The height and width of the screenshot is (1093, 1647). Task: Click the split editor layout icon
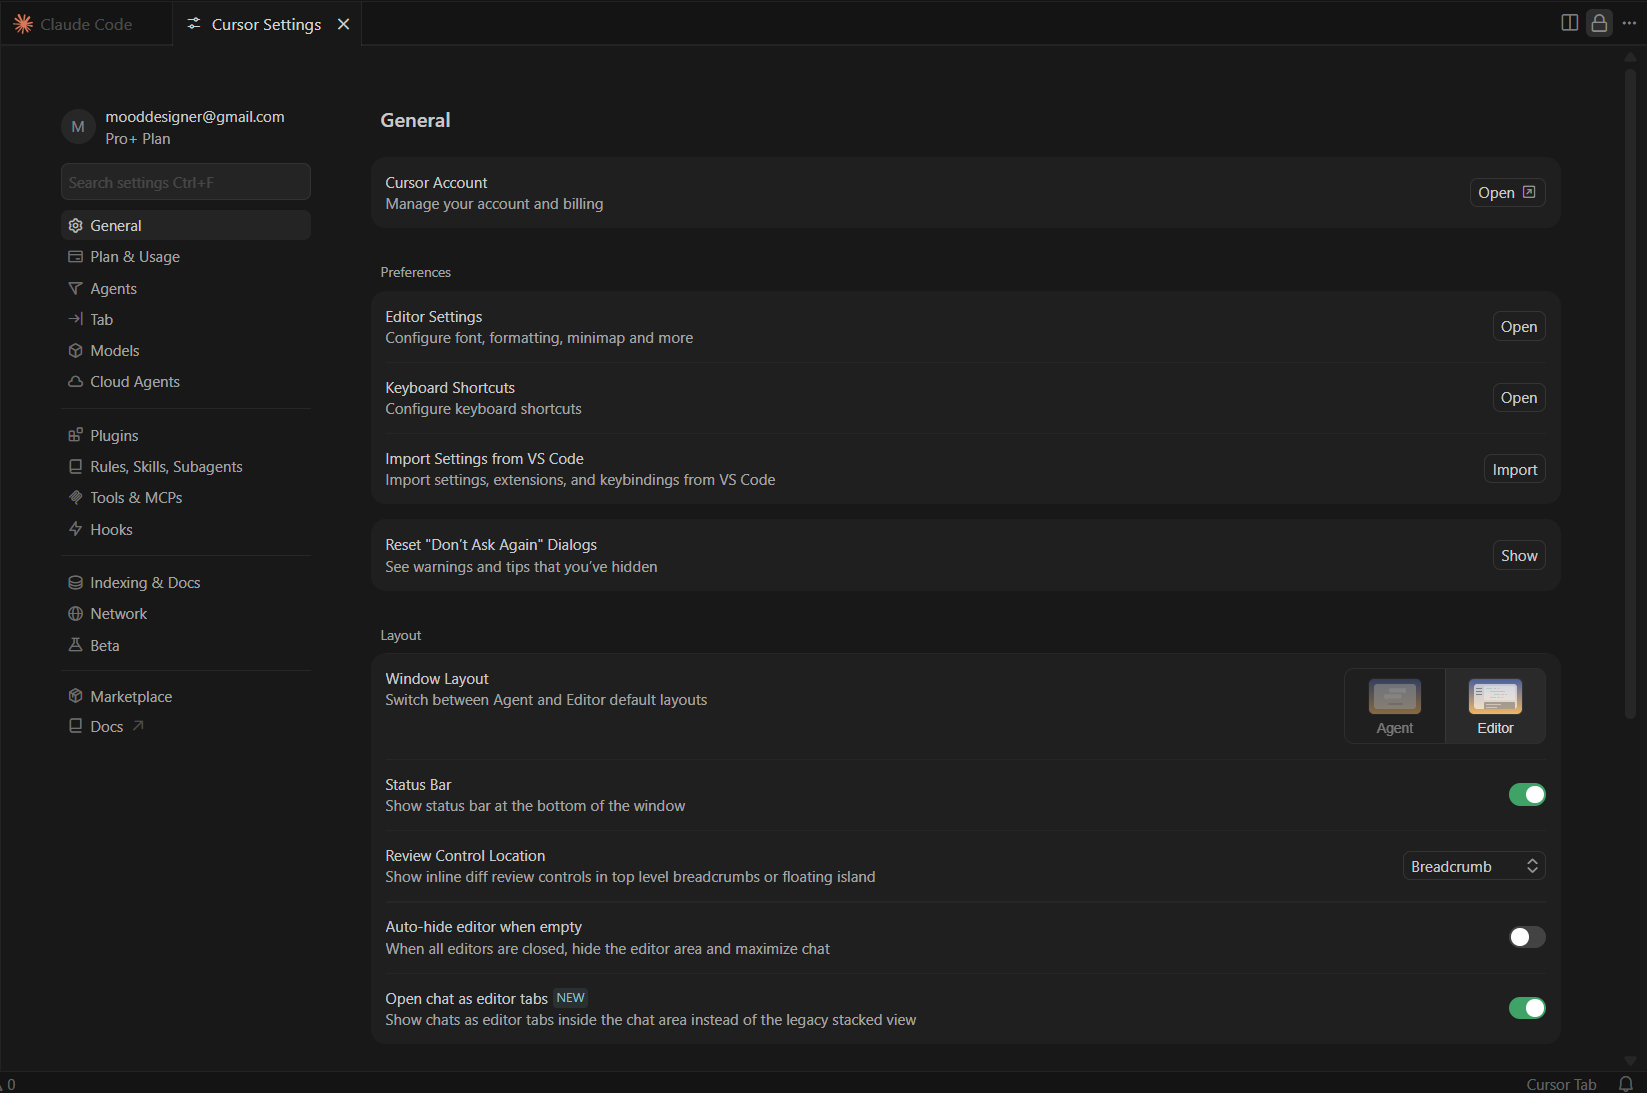[1569, 23]
